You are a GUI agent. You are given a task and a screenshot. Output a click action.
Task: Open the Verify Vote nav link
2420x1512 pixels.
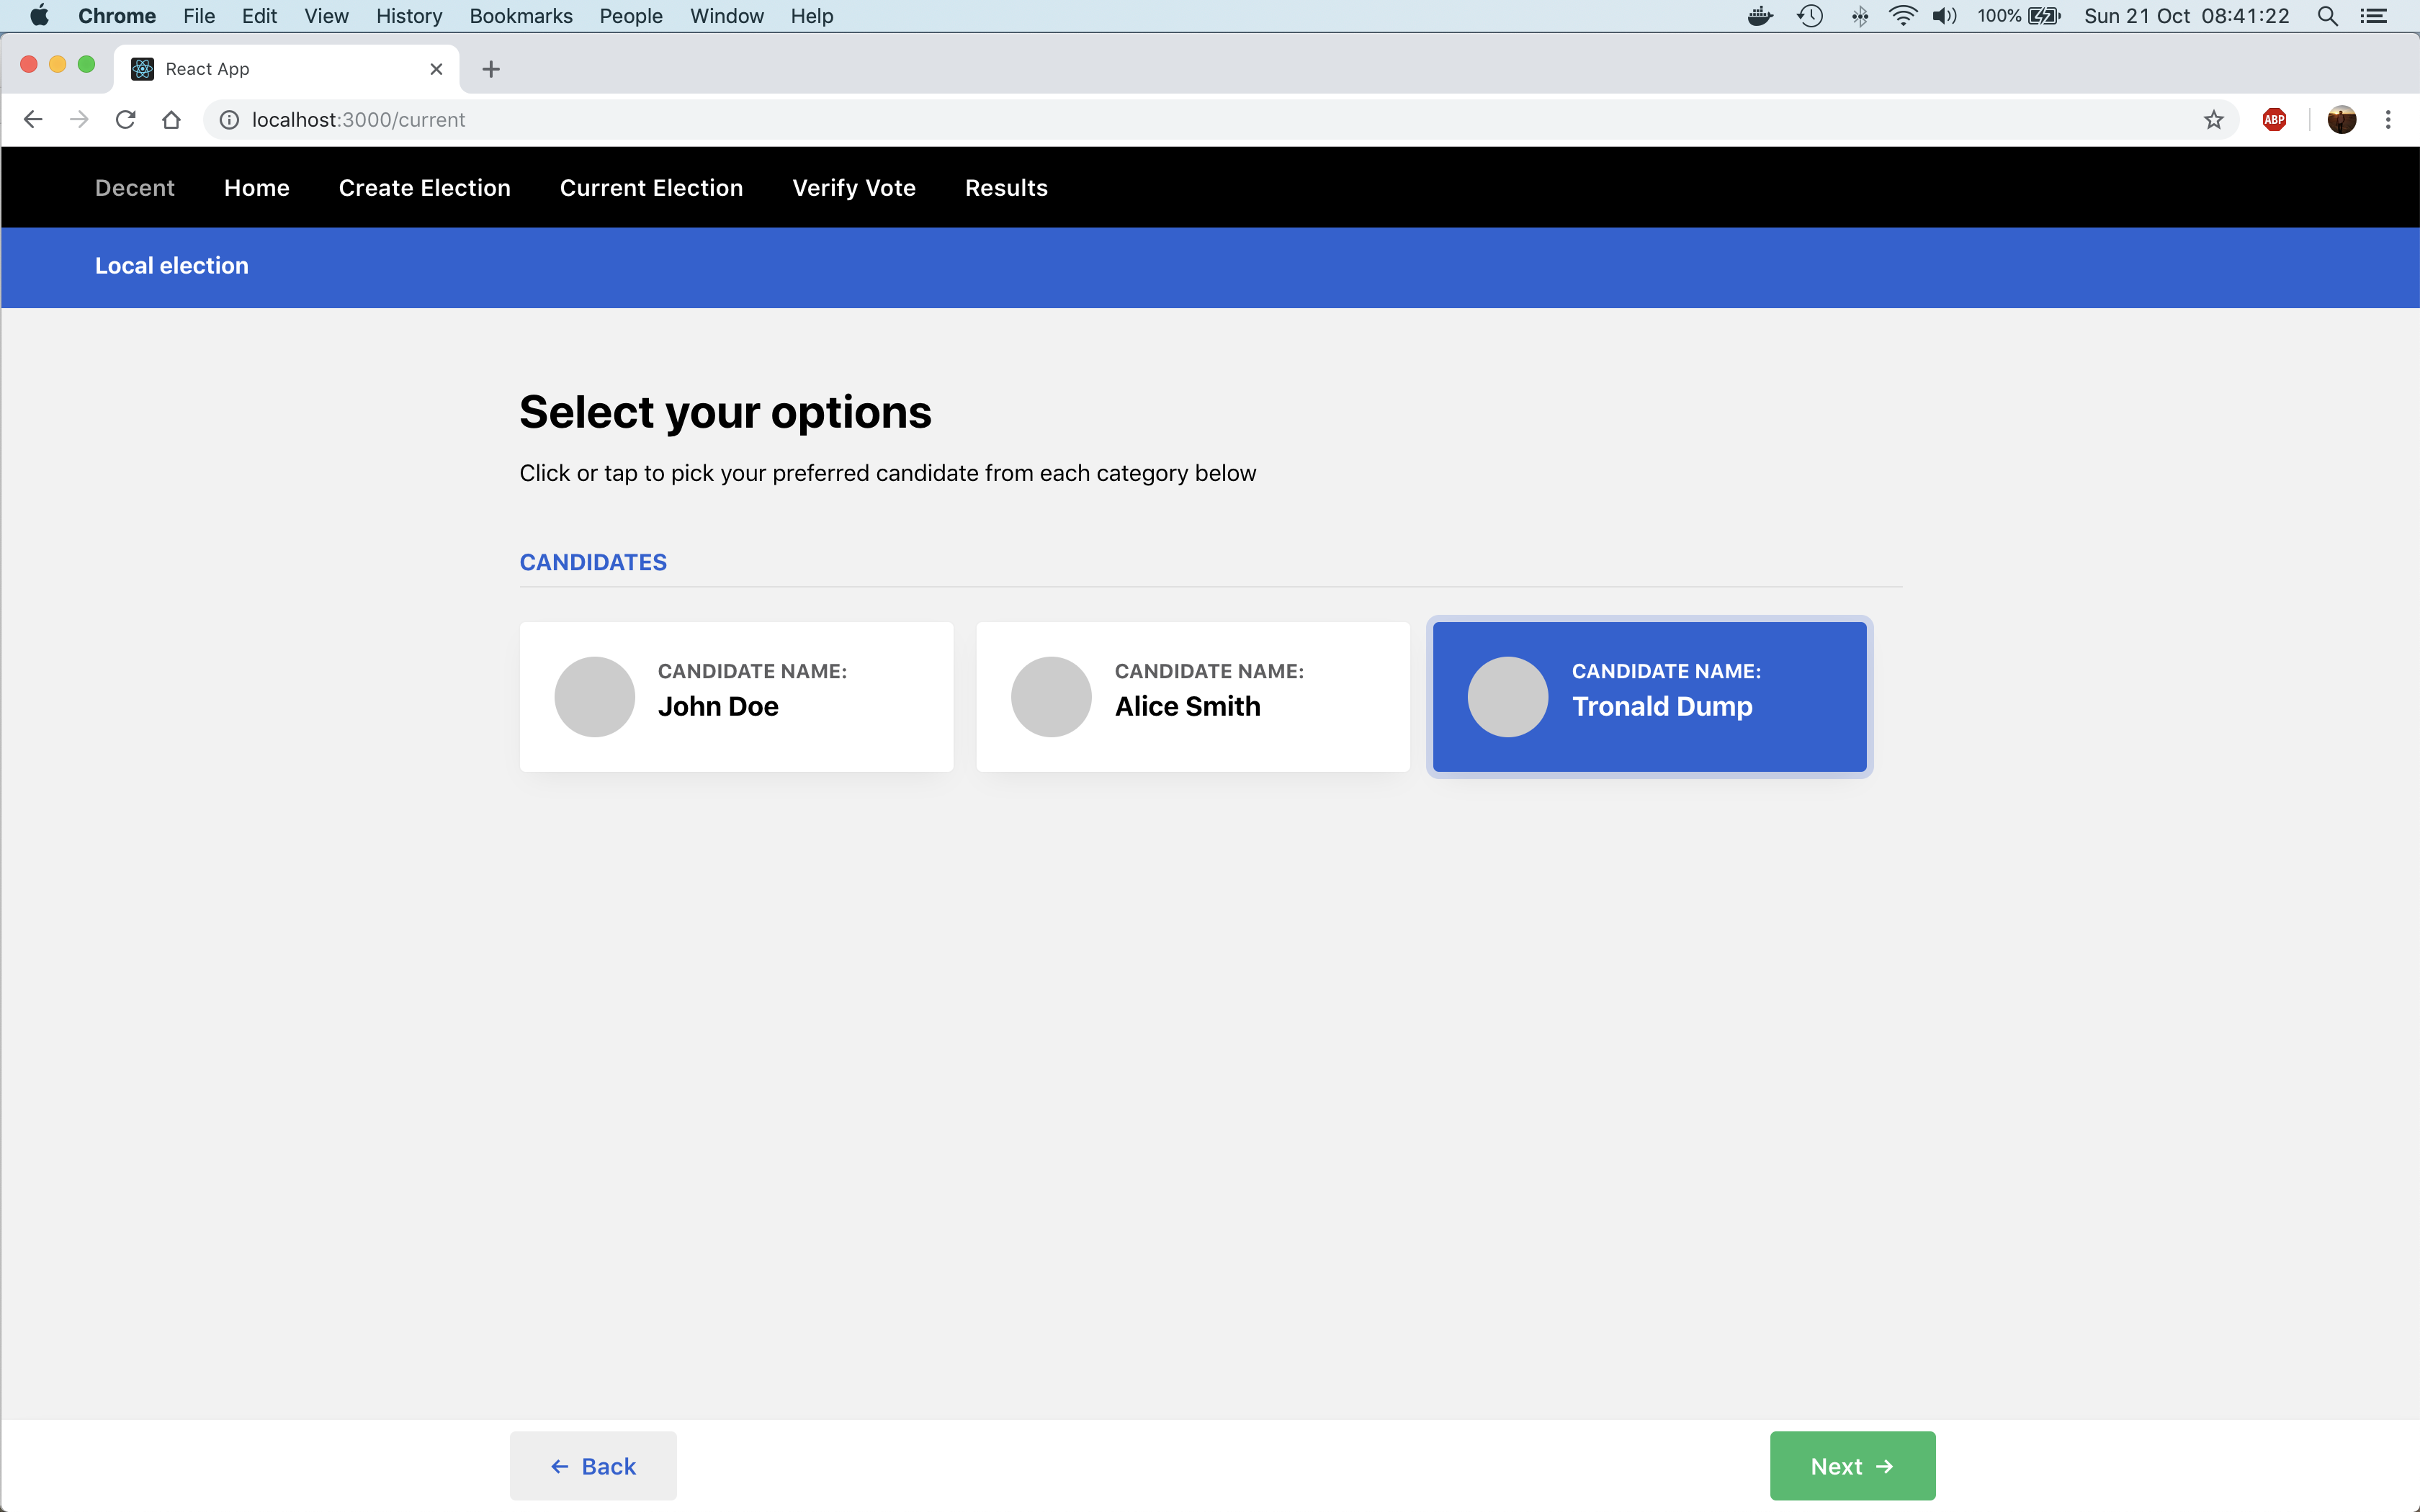853,188
